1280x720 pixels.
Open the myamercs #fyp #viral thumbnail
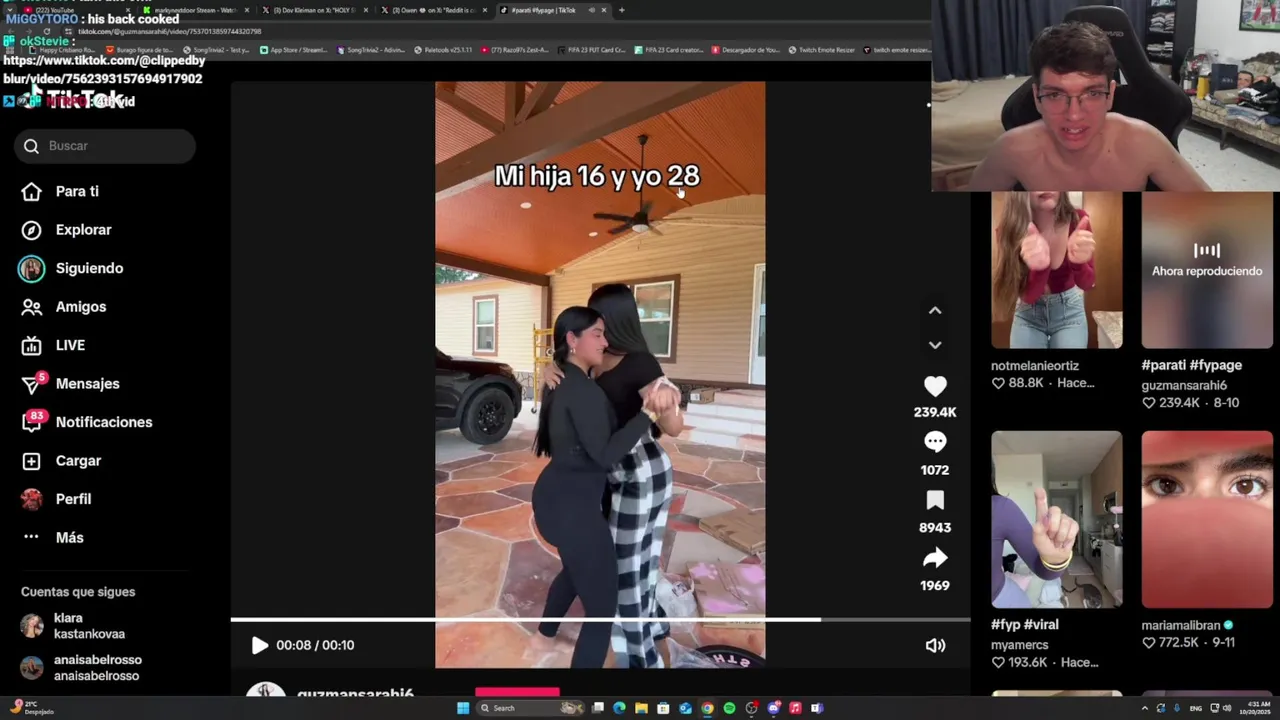click(1056, 519)
